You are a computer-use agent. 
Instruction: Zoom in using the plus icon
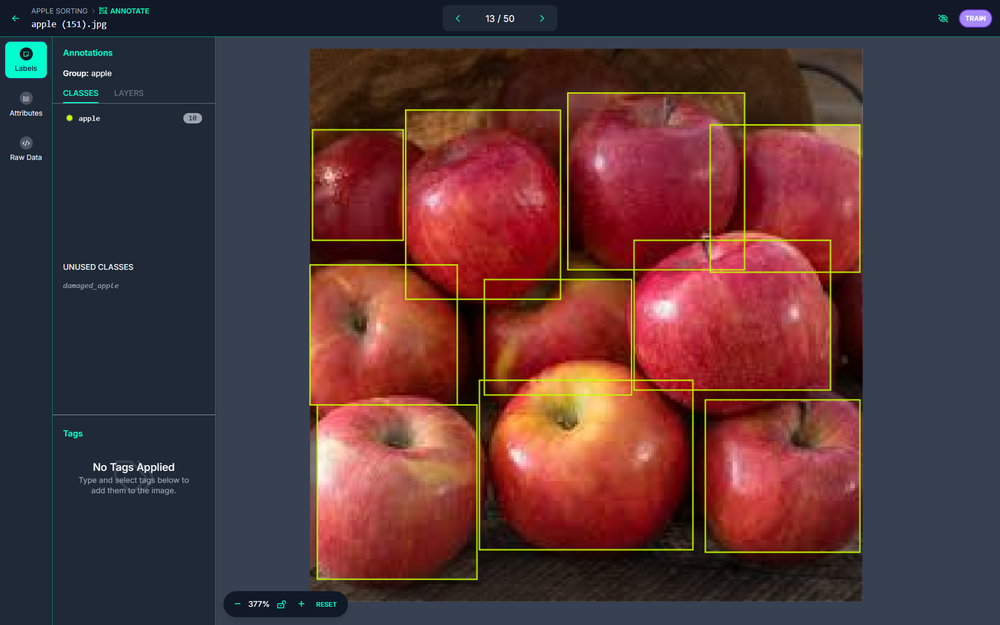pos(300,604)
